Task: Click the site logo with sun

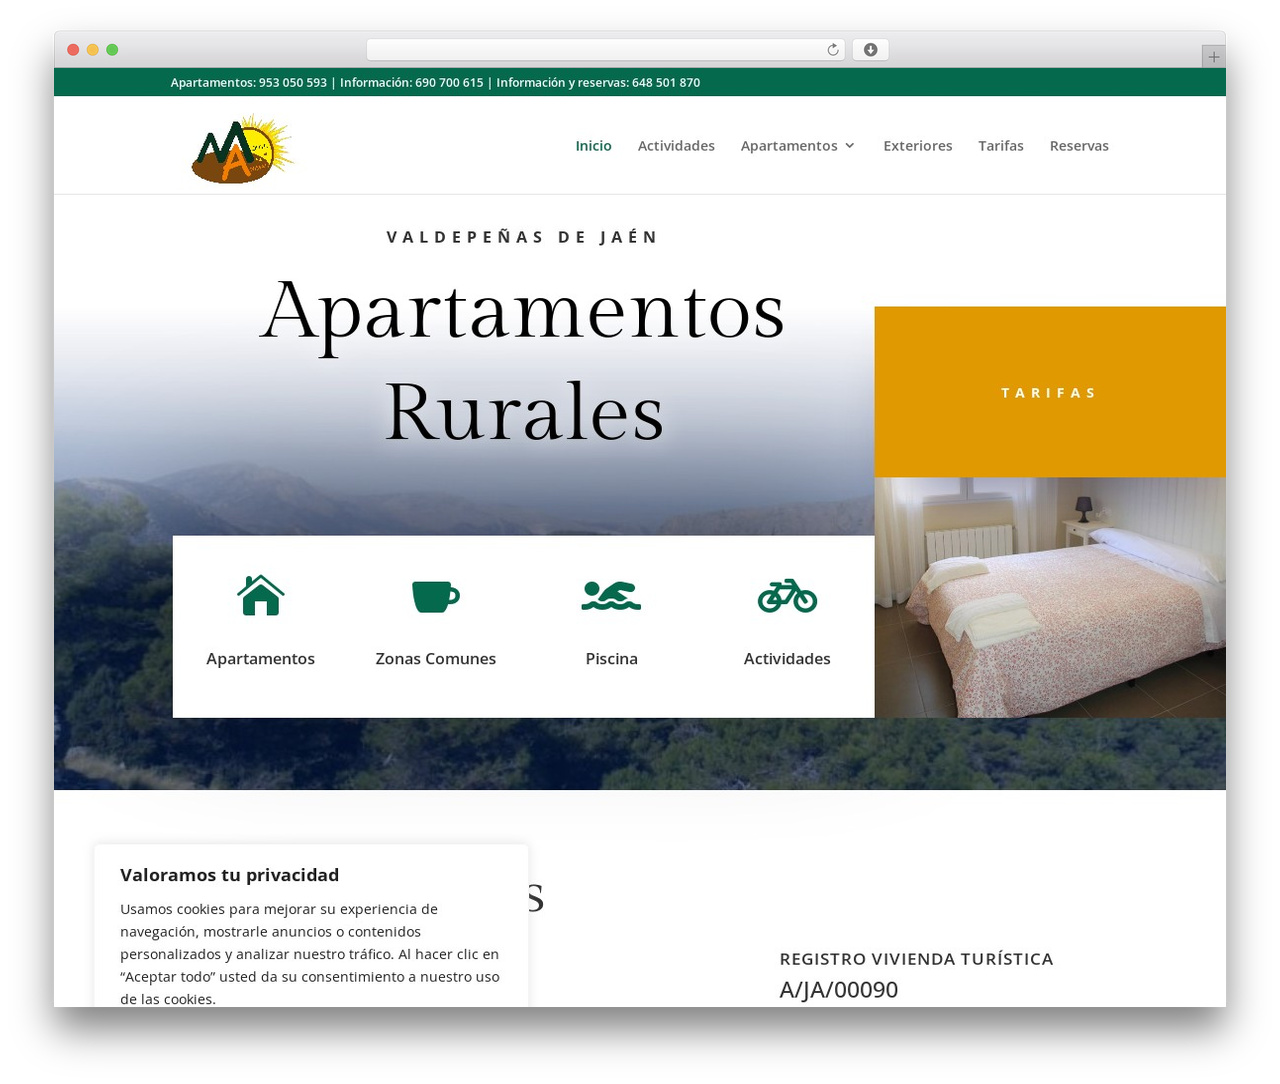Action: coord(243,149)
